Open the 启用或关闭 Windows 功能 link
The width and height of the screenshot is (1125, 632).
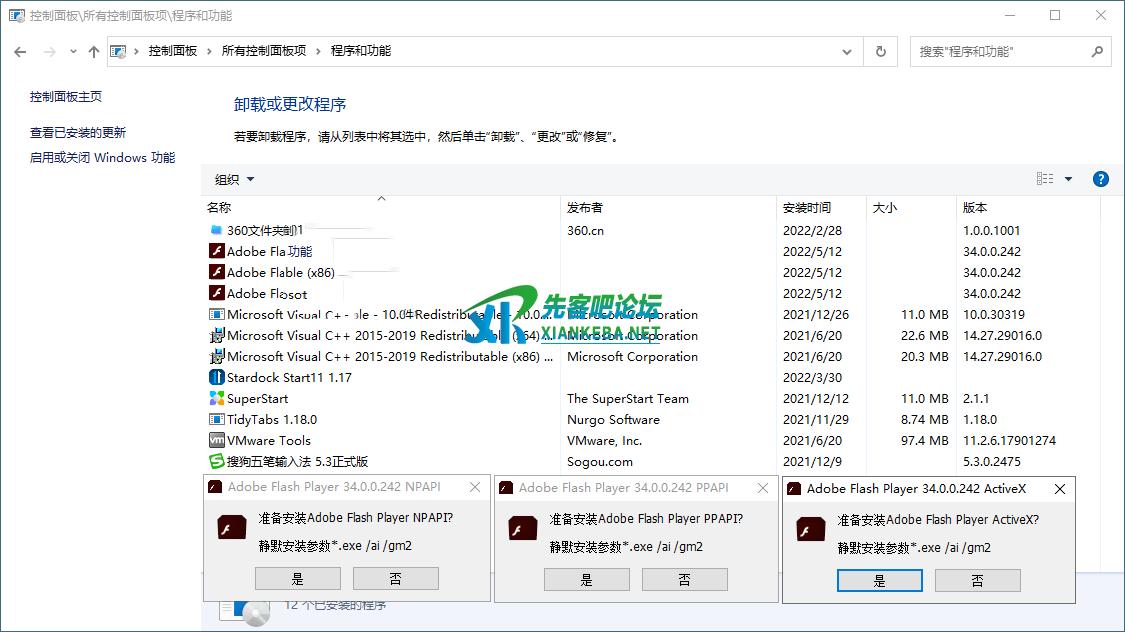coord(102,158)
